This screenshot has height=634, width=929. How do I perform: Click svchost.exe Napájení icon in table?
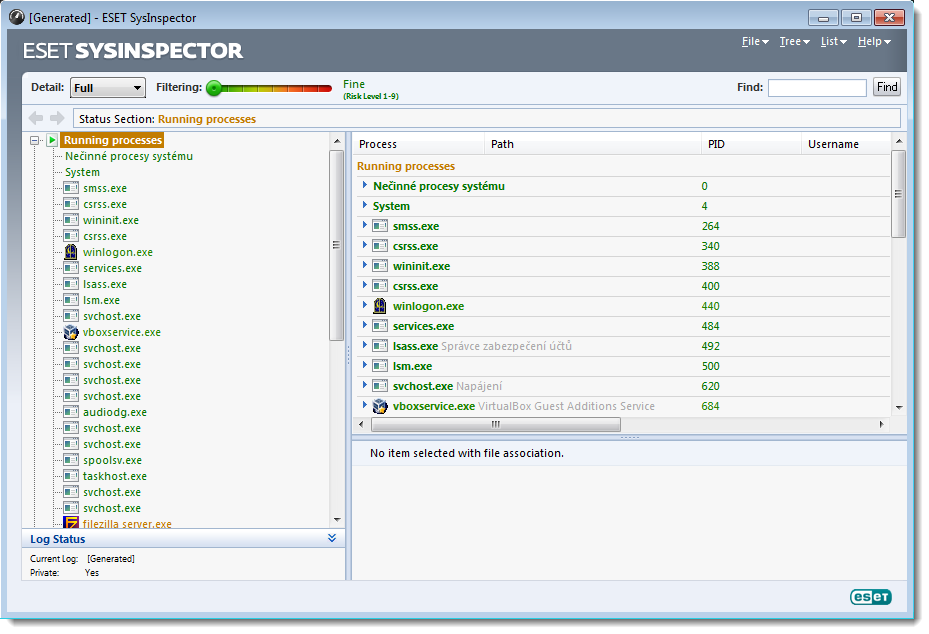tap(380, 386)
